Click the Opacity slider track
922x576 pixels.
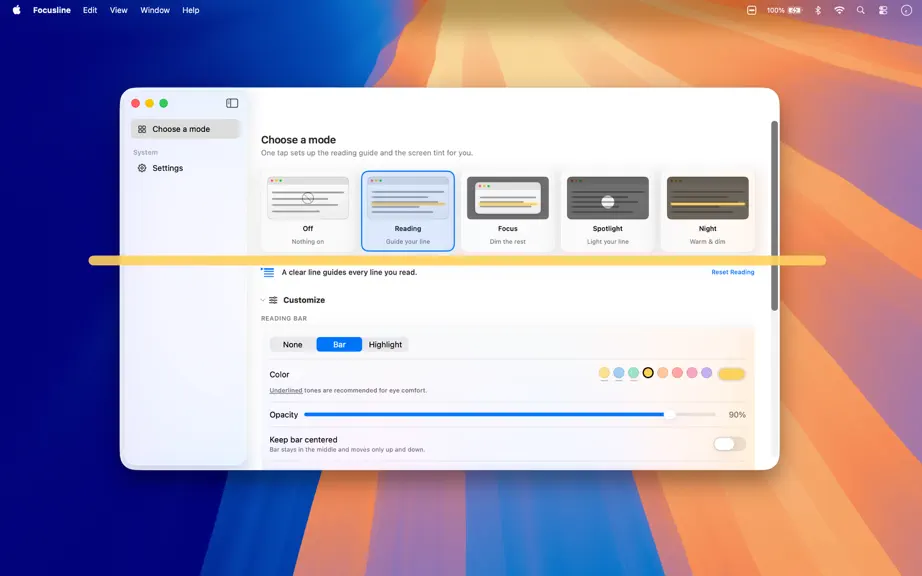click(509, 414)
